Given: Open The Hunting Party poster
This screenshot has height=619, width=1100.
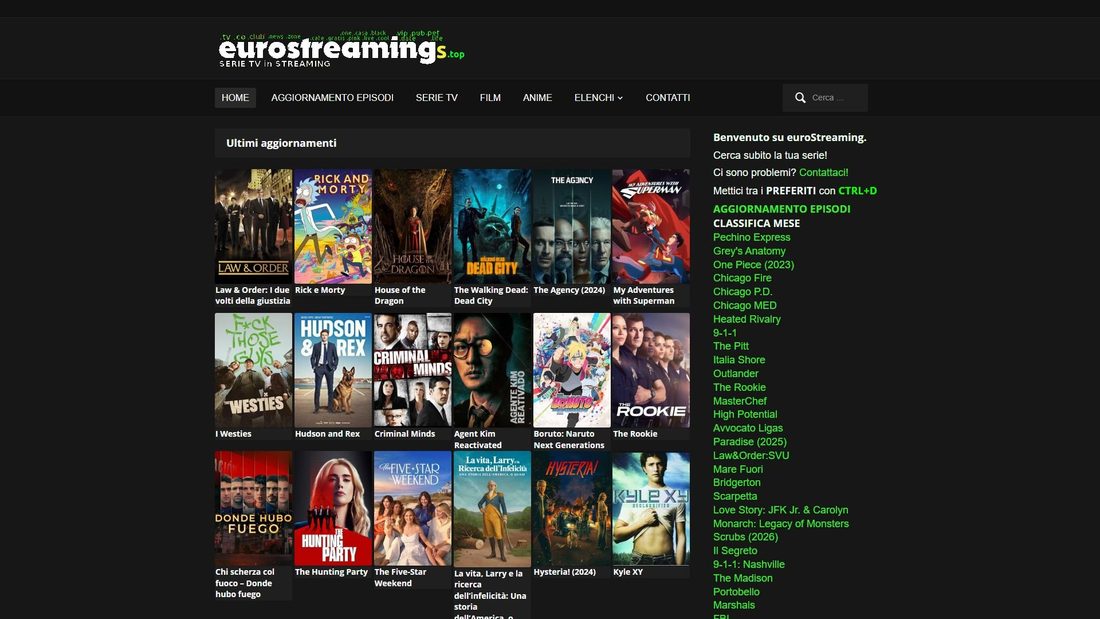Looking at the screenshot, I should point(333,508).
